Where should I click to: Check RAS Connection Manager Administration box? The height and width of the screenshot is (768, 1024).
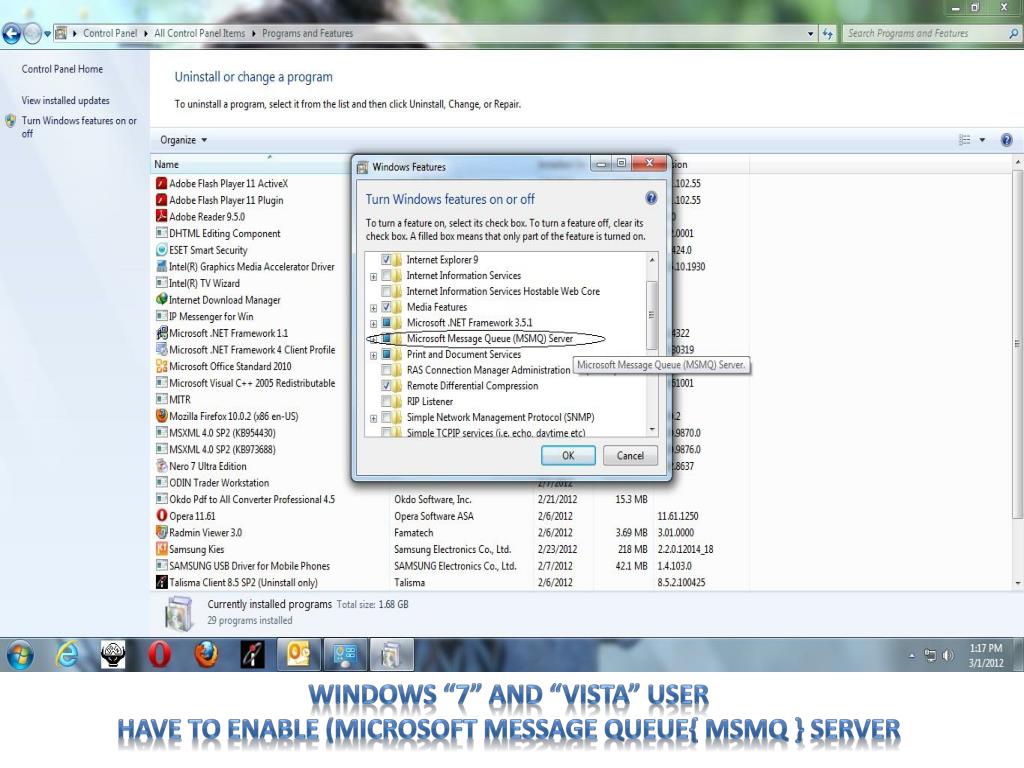(386, 370)
